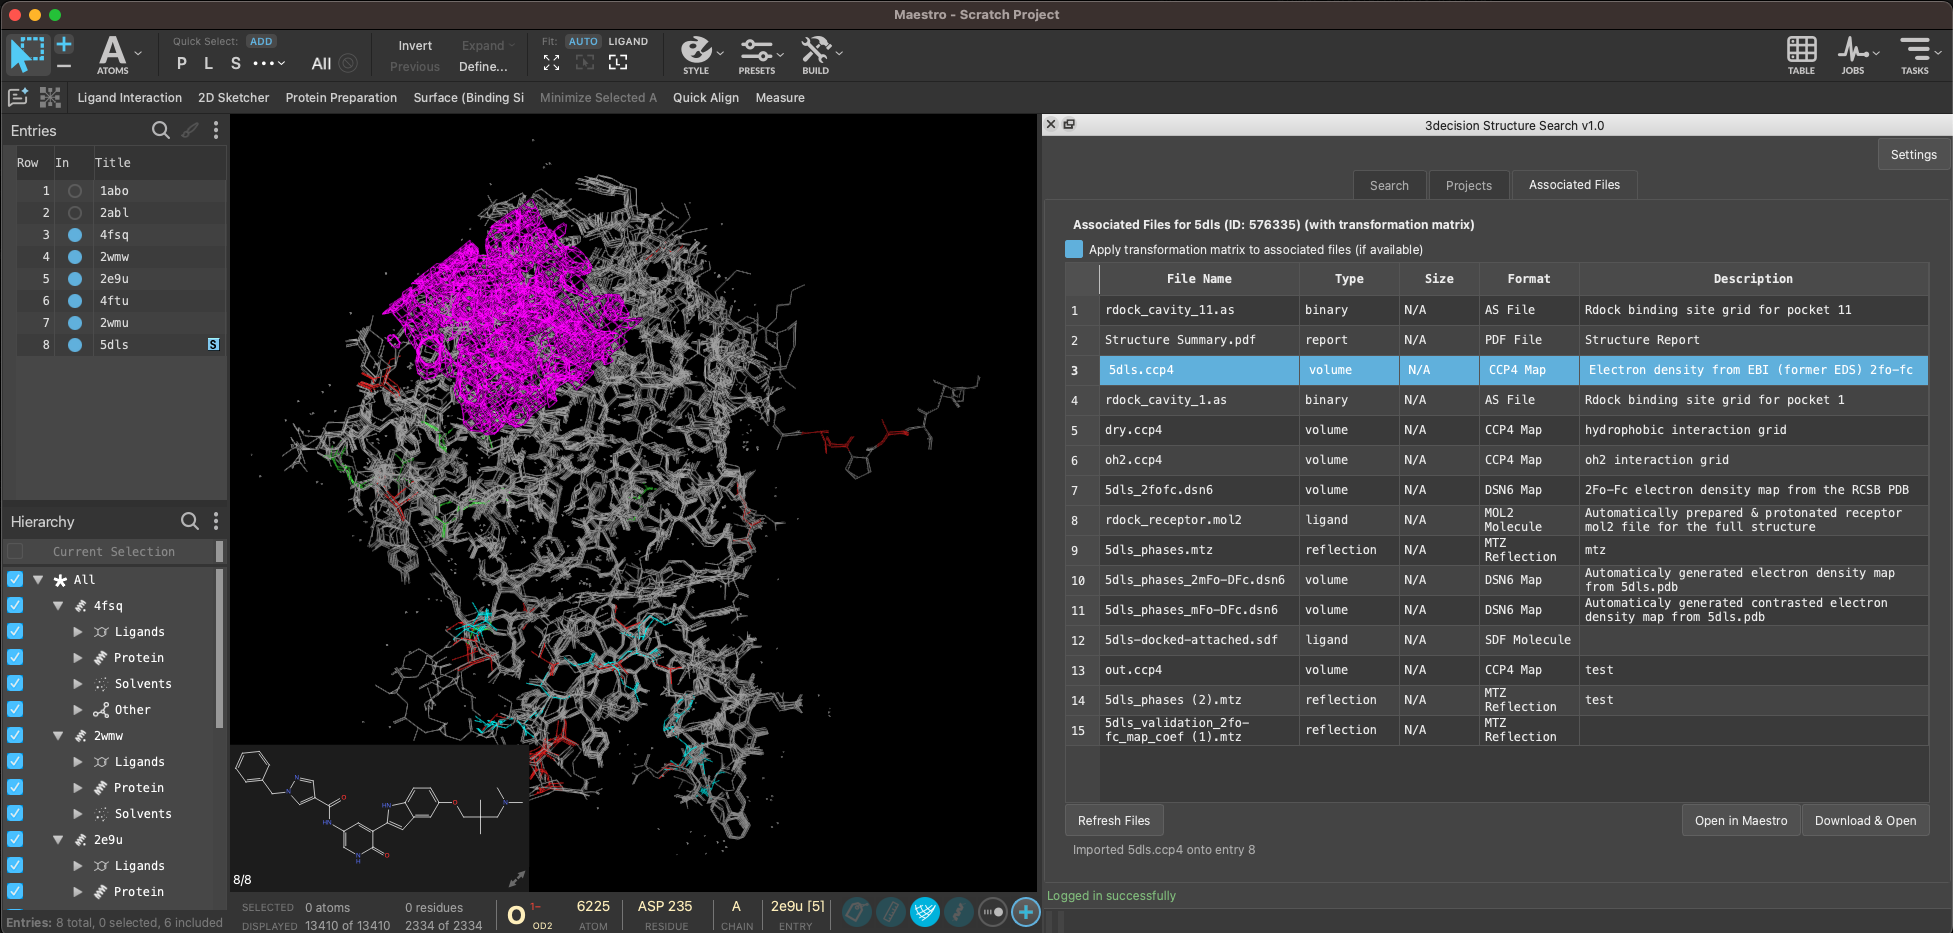Switch the status bar toggle slider

[x=992, y=912]
